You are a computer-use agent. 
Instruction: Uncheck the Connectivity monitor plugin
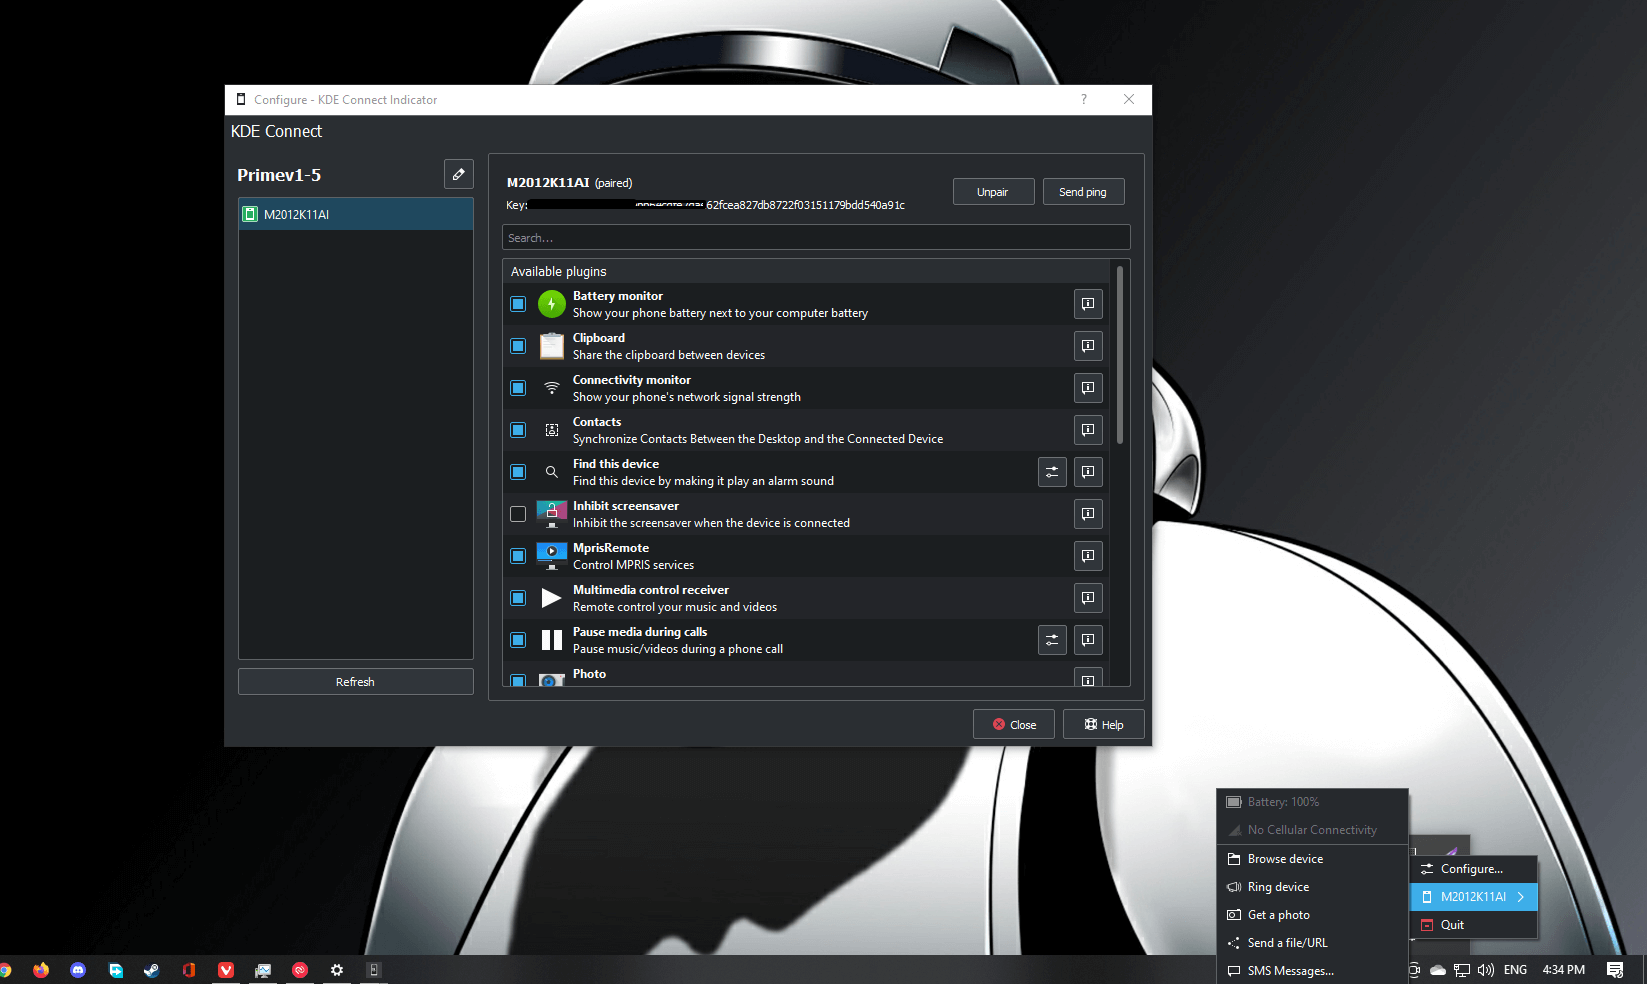click(x=518, y=388)
